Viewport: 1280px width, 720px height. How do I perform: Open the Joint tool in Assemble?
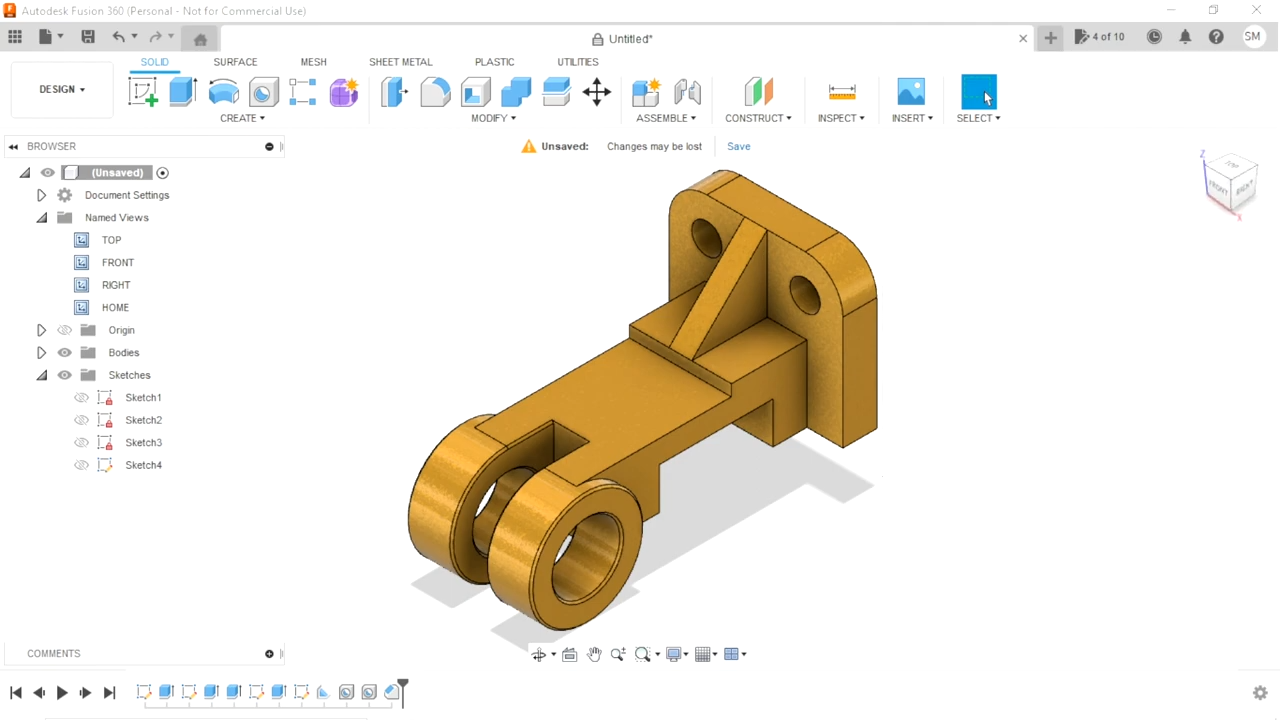click(687, 92)
